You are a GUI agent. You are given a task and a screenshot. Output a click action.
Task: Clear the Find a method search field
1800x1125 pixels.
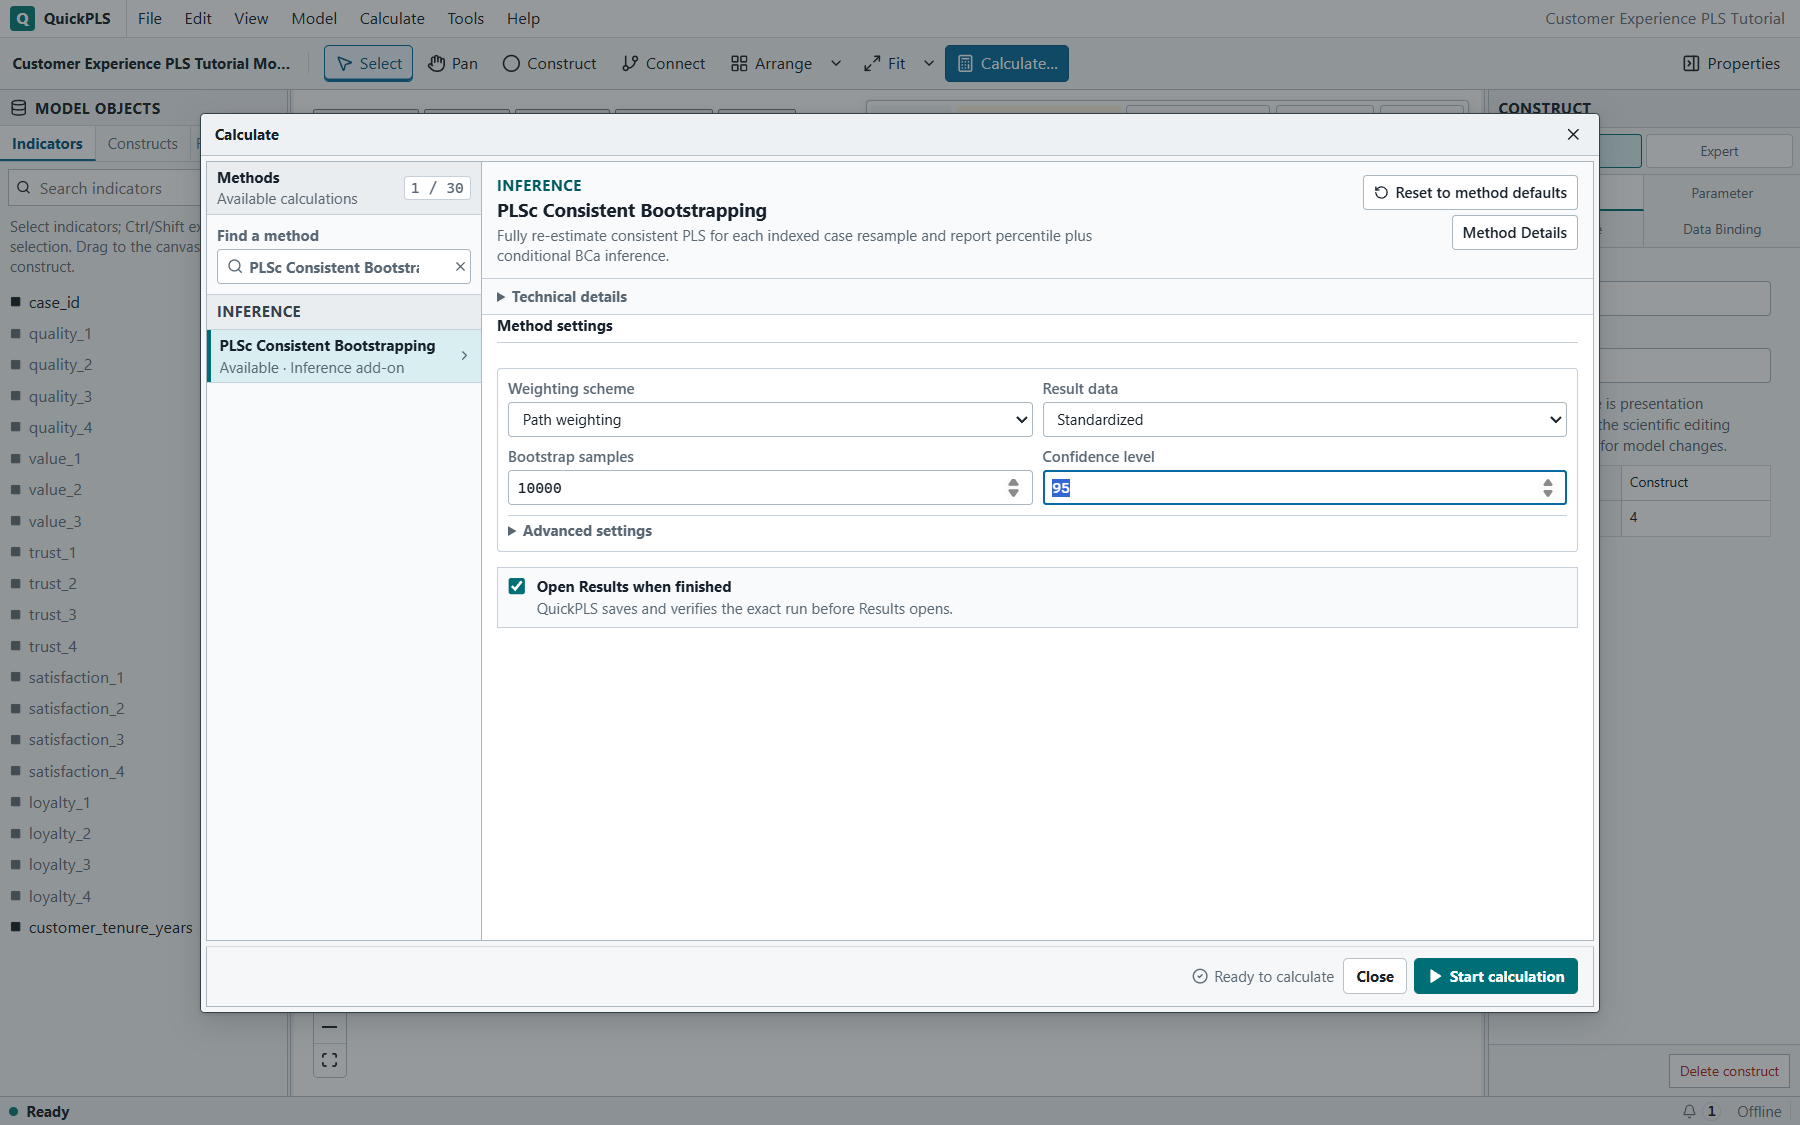coord(460,267)
